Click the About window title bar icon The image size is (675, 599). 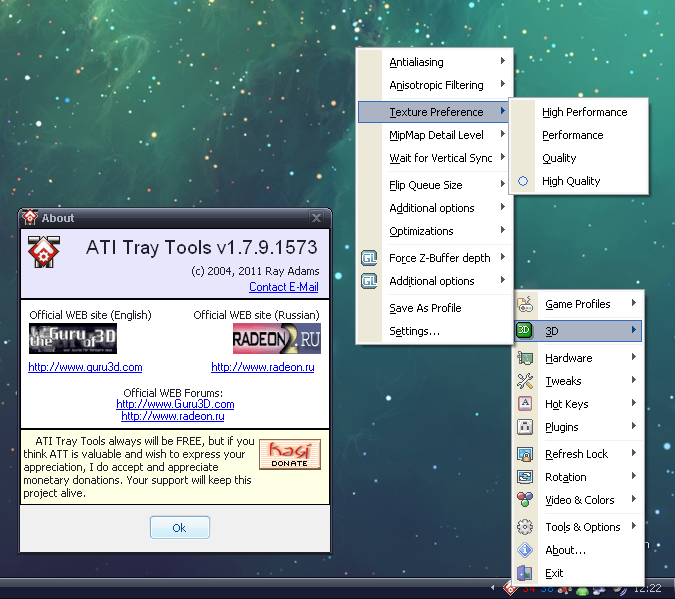point(30,217)
